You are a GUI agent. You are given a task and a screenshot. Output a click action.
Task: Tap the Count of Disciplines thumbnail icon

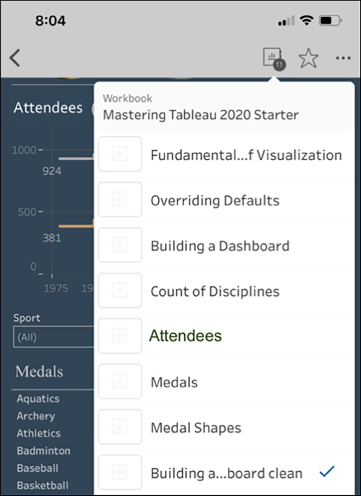120,290
